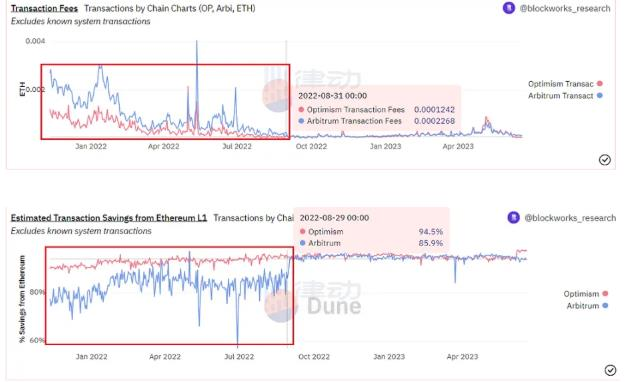The image size is (628, 382).
Task: Open Estimated Transaction Savings from Ethereum L1 link
Action: [x=109, y=218]
